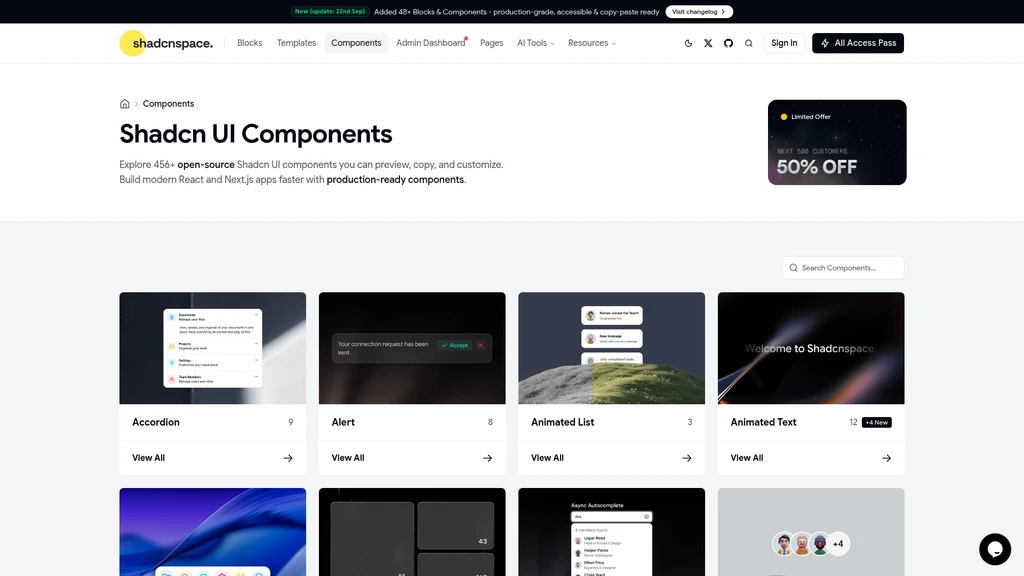Screen dimensions: 1024x576
Task: Click the Animated Text card title
Action: [x=763, y=423]
